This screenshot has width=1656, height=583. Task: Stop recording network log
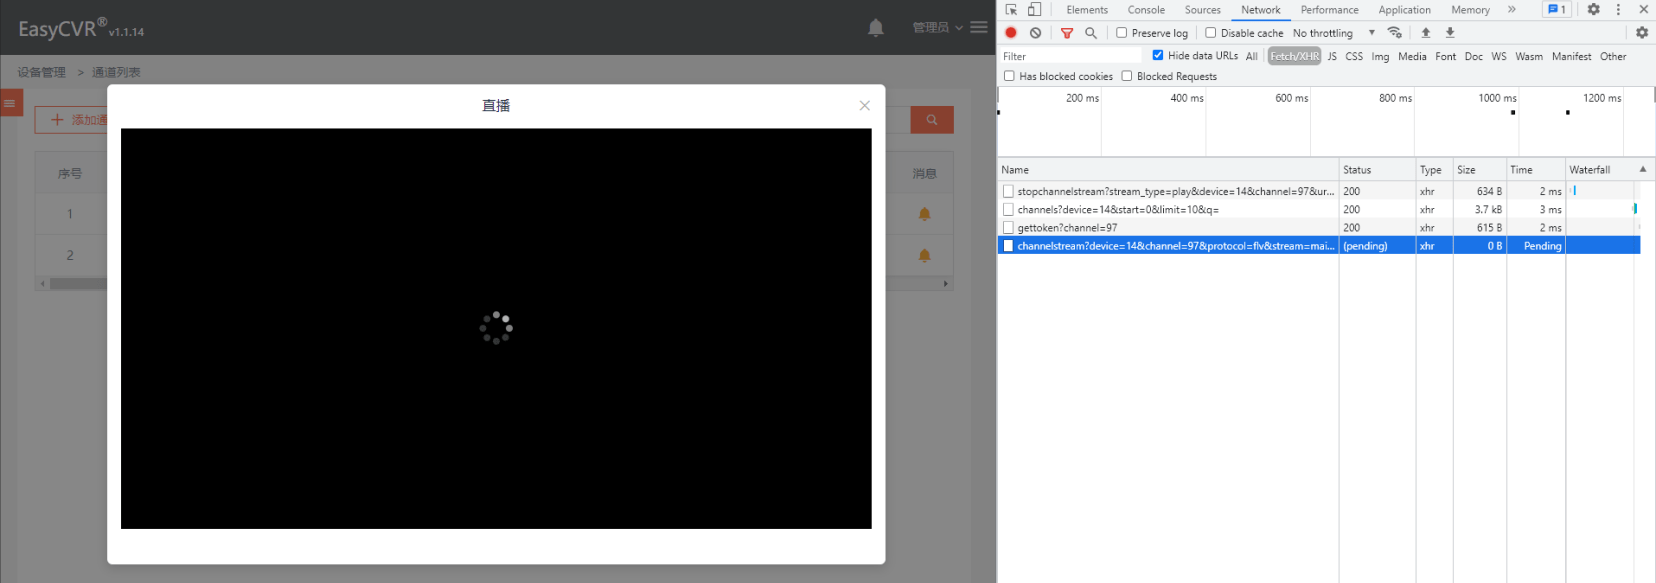[1011, 33]
